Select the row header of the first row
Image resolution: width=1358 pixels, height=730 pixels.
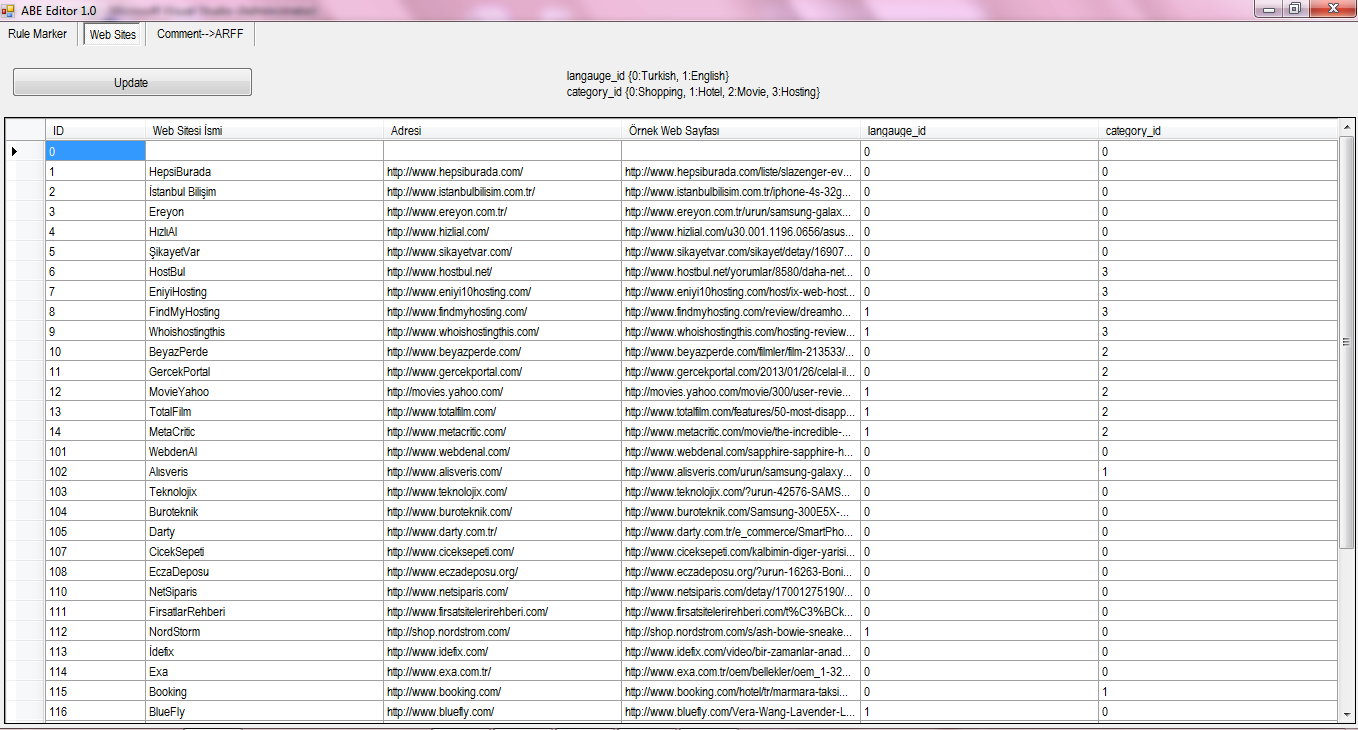pos(25,151)
